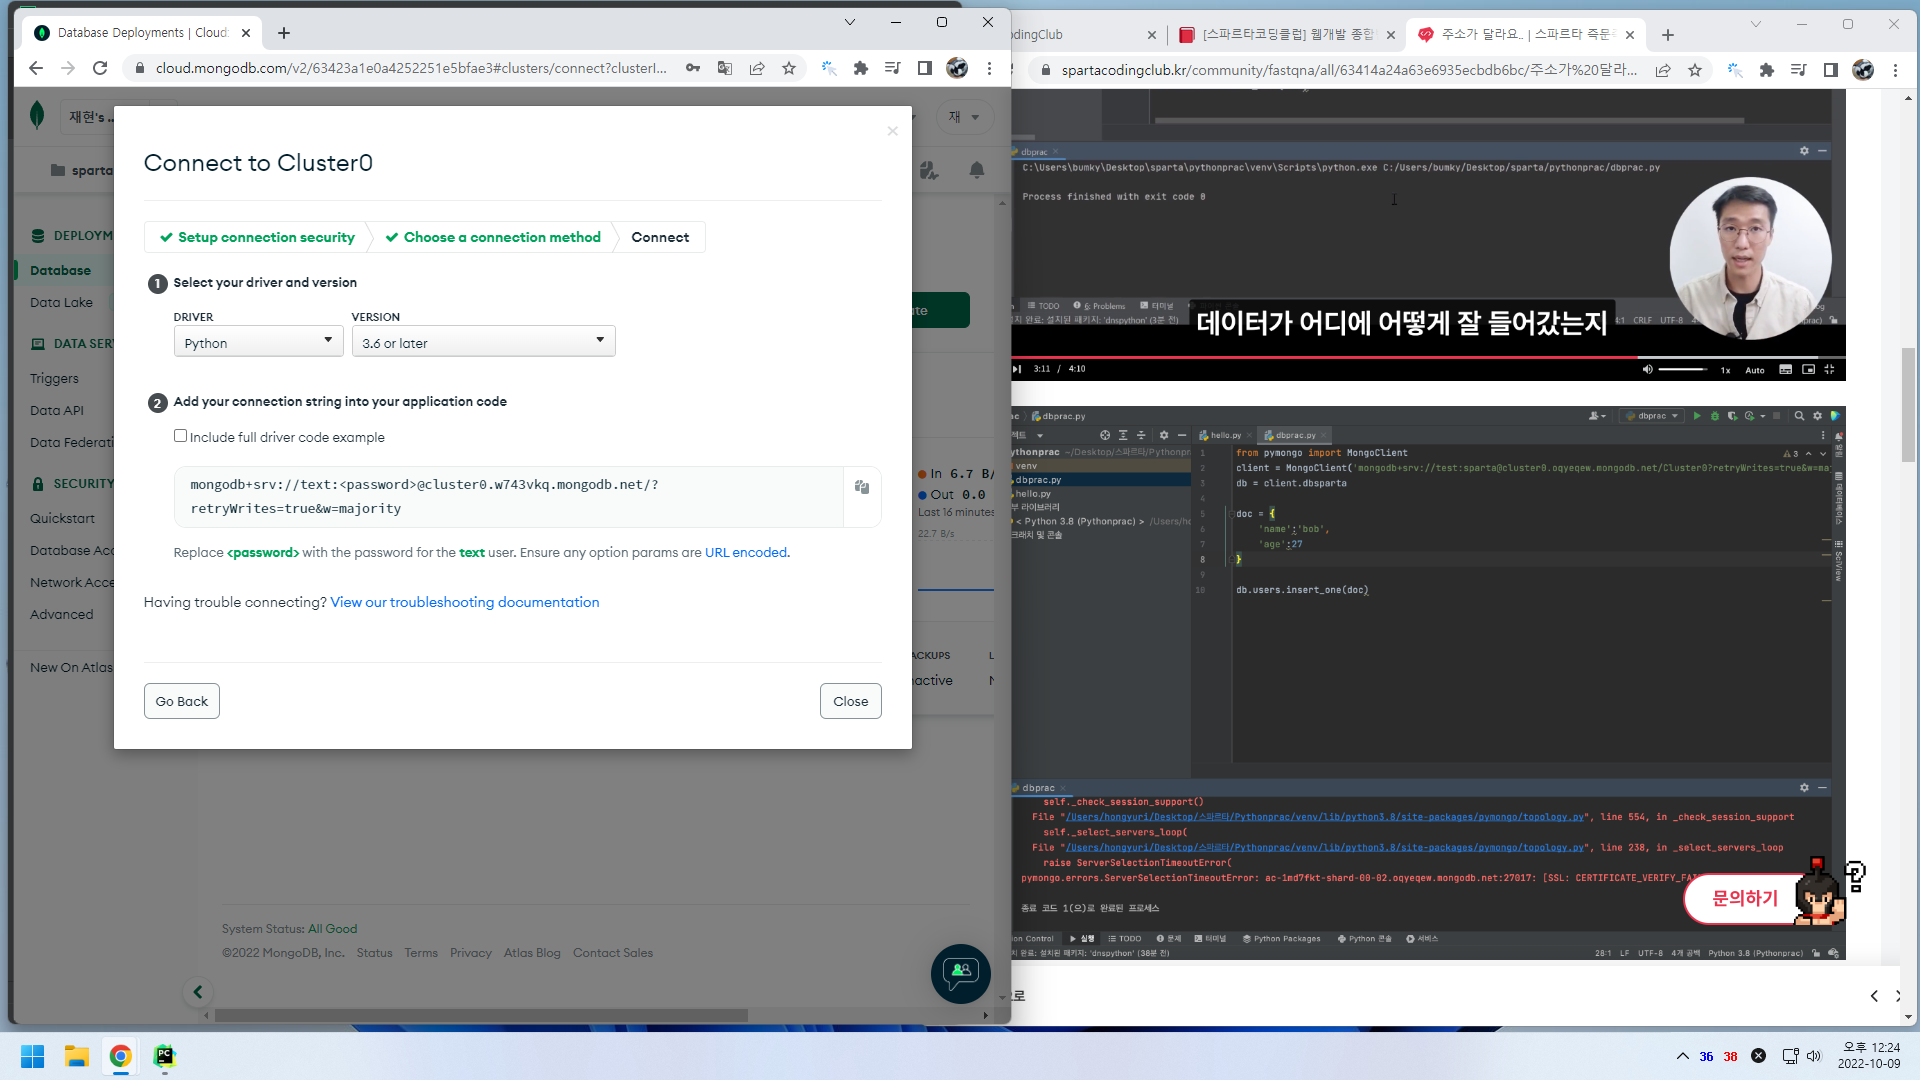The width and height of the screenshot is (1920, 1080).
Task: Enable Include full driver code example
Action: (180, 436)
